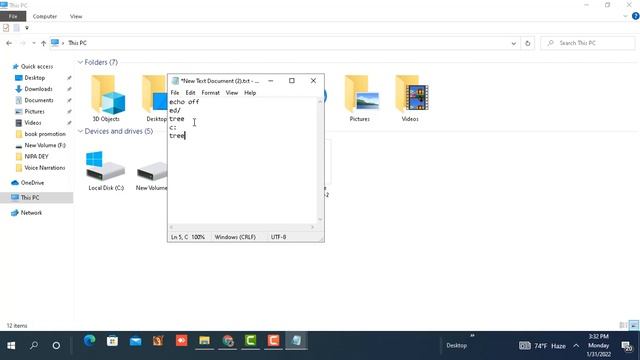Go up one folder level

coord(43,43)
